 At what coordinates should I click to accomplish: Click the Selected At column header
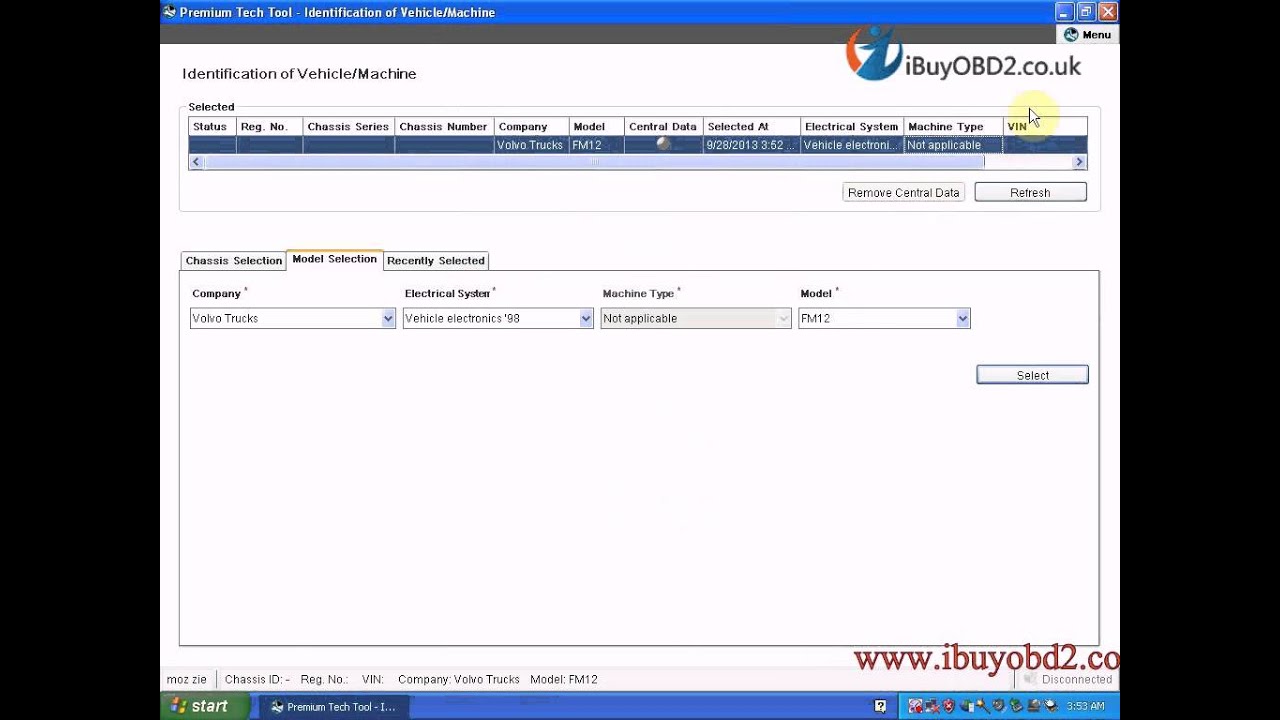tap(751, 126)
